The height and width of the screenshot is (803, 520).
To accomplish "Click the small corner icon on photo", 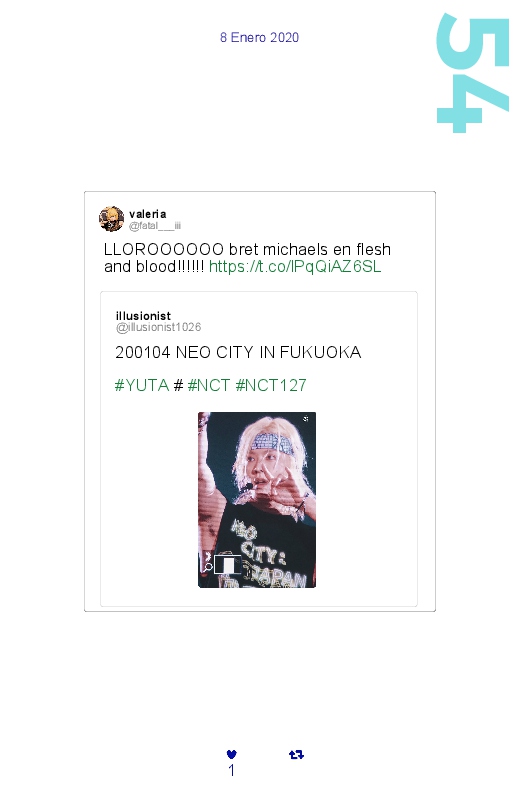I will coord(306,419).
